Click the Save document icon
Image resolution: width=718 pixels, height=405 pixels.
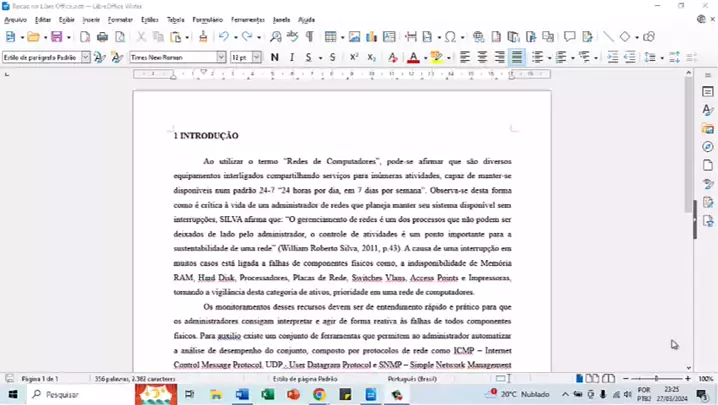[x=56, y=37]
